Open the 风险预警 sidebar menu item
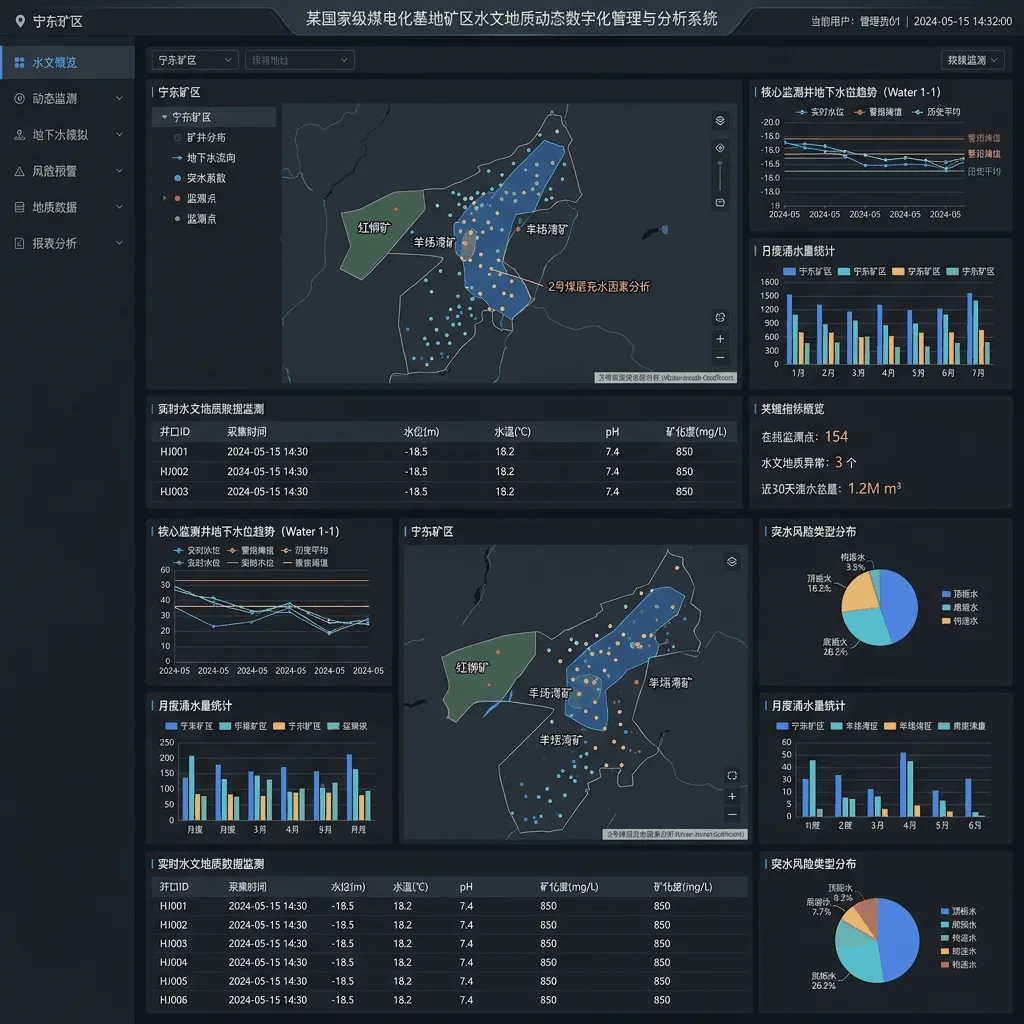Image resolution: width=1024 pixels, height=1024 pixels. [x=67, y=171]
